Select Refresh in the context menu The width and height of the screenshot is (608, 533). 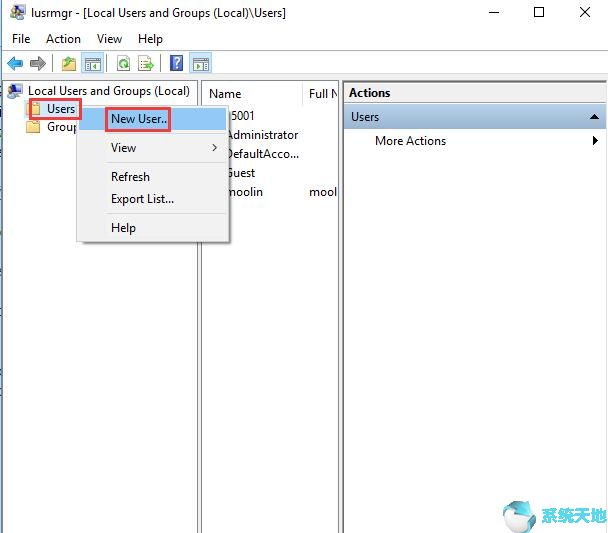coord(153,177)
